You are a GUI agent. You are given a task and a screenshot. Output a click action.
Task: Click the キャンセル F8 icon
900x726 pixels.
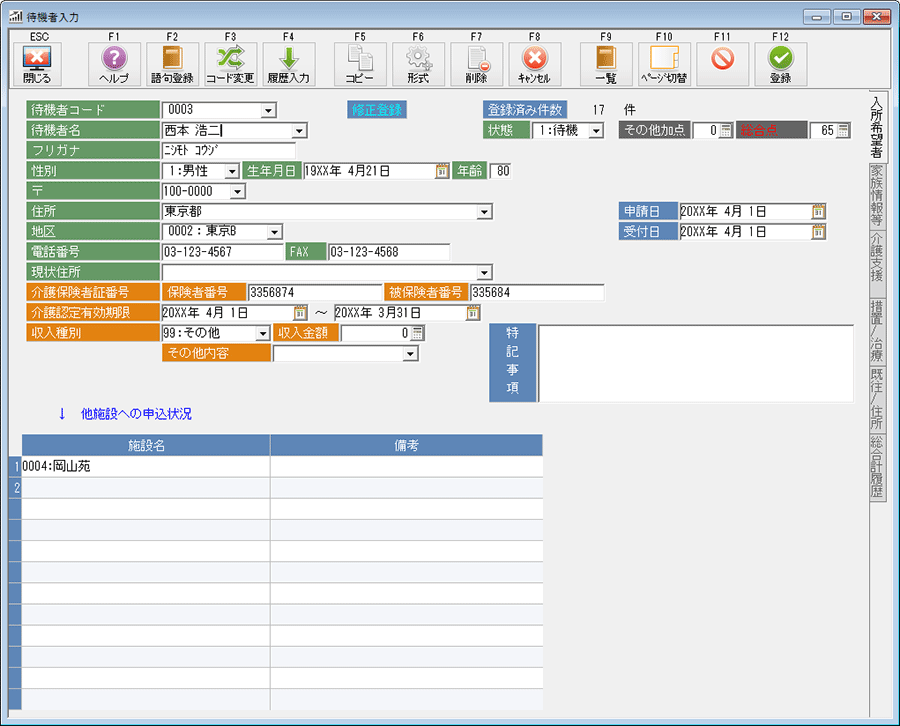(x=534, y=64)
